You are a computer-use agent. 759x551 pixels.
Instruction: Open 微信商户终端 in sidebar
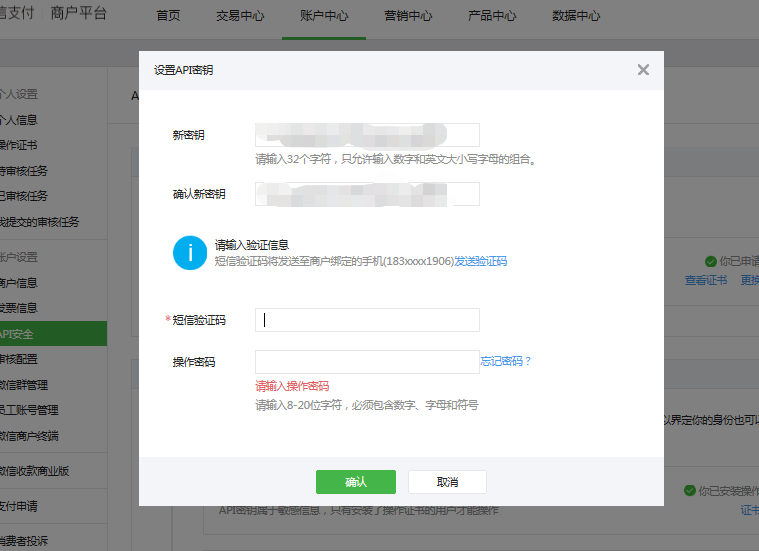(29, 436)
